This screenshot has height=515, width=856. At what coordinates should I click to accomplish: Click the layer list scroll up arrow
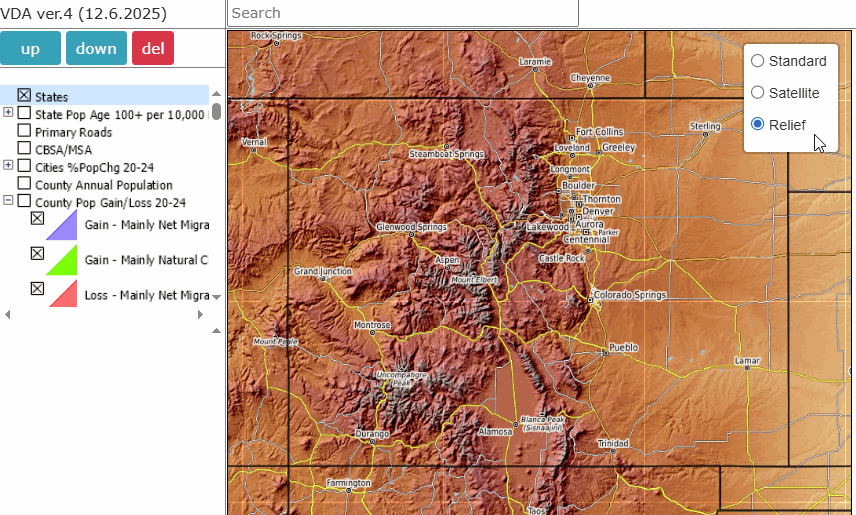(x=216, y=92)
